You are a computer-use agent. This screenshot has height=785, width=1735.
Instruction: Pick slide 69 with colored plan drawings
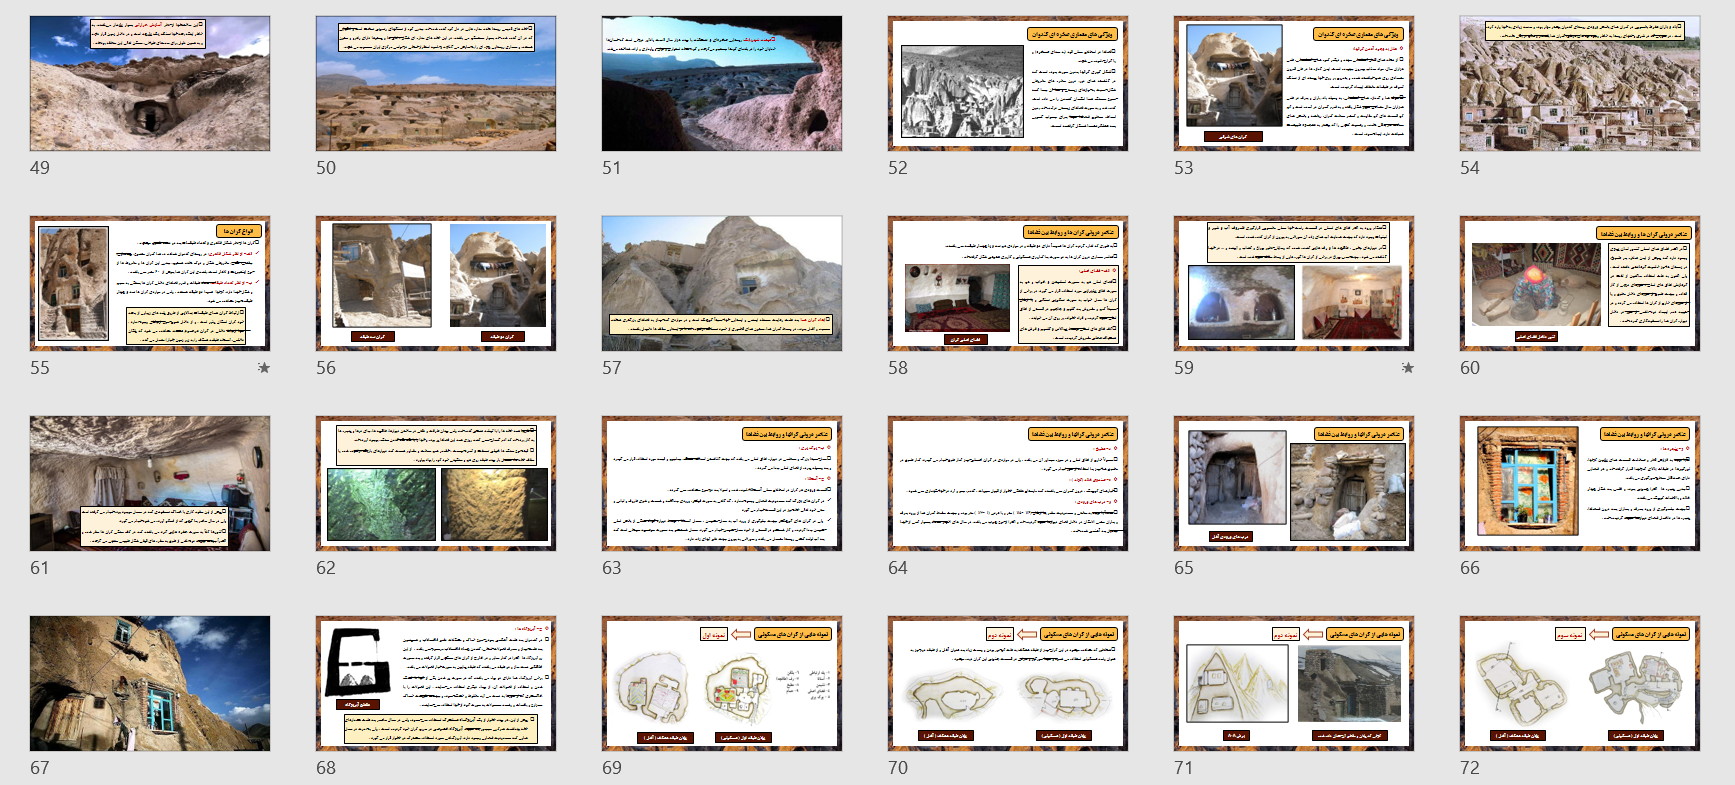coord(722,684)
